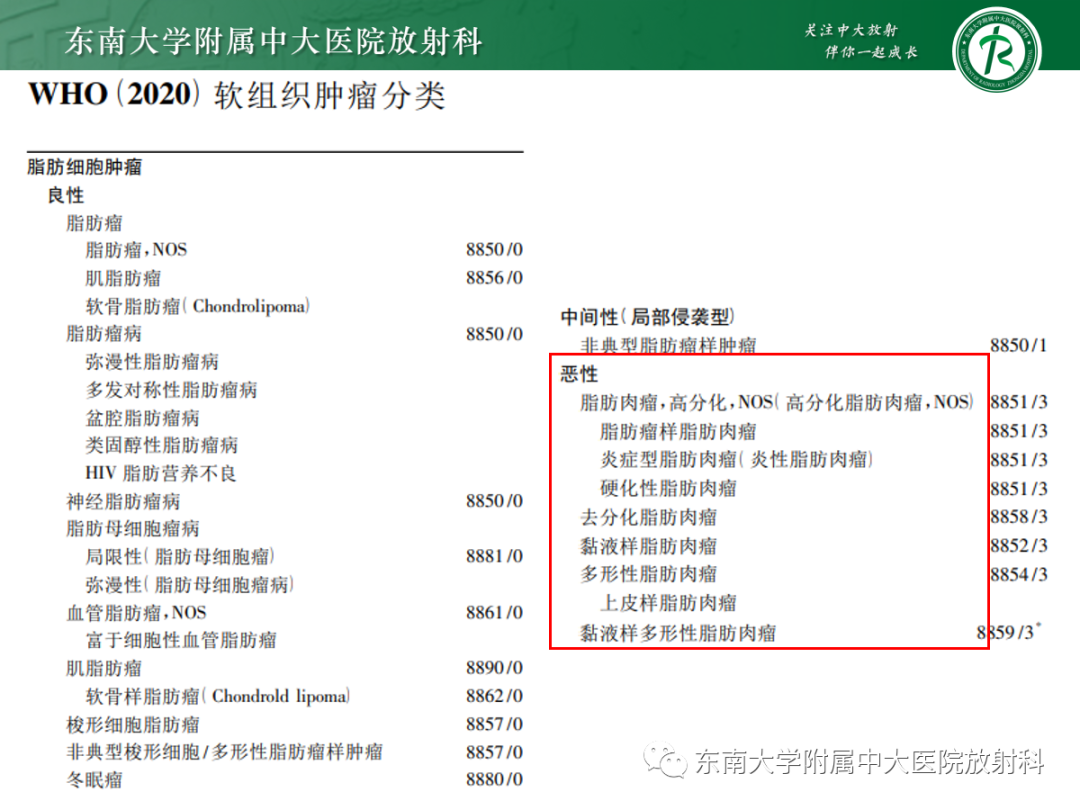The image size is (1080, 810).
Task: Click the round green hospital radiology logo
Action: 997,51
